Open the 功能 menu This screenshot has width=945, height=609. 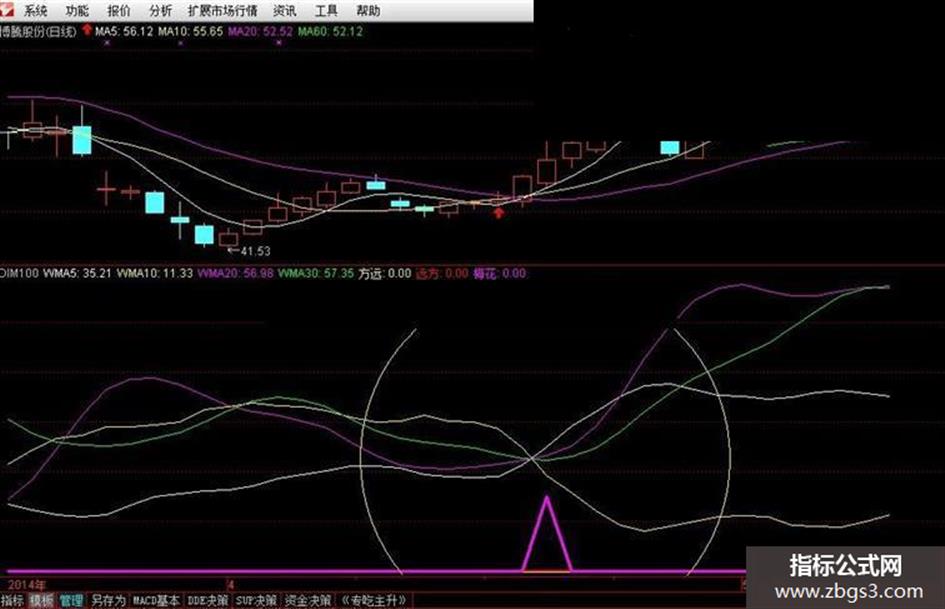coord(77,10)
